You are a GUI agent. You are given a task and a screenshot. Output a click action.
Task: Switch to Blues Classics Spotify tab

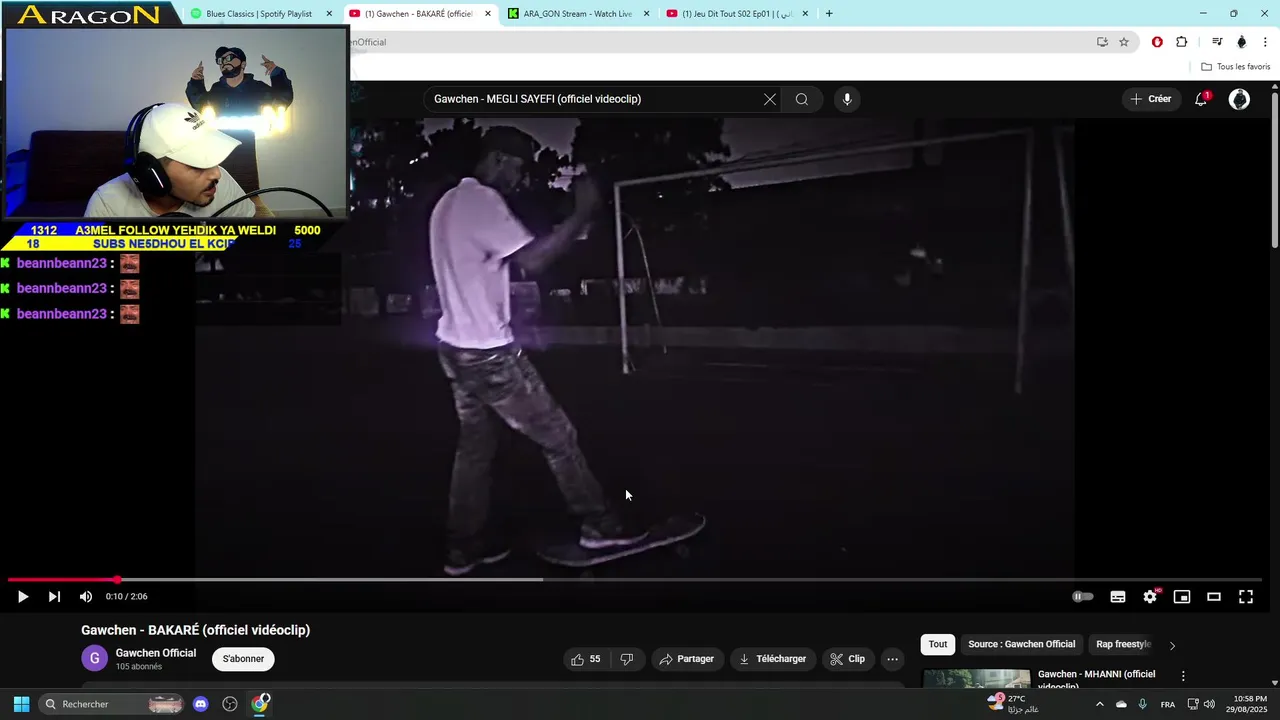[x=259, y=14]
